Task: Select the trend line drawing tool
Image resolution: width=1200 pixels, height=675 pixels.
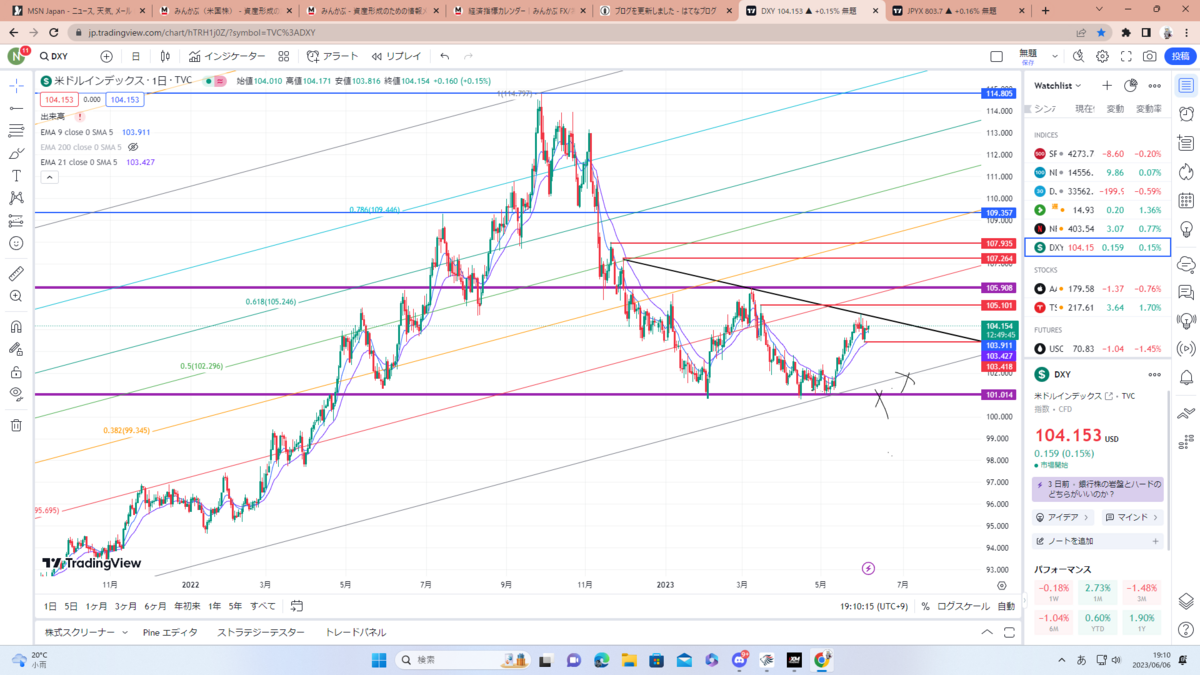Action: pyautogui.click(x=16, y=108)
